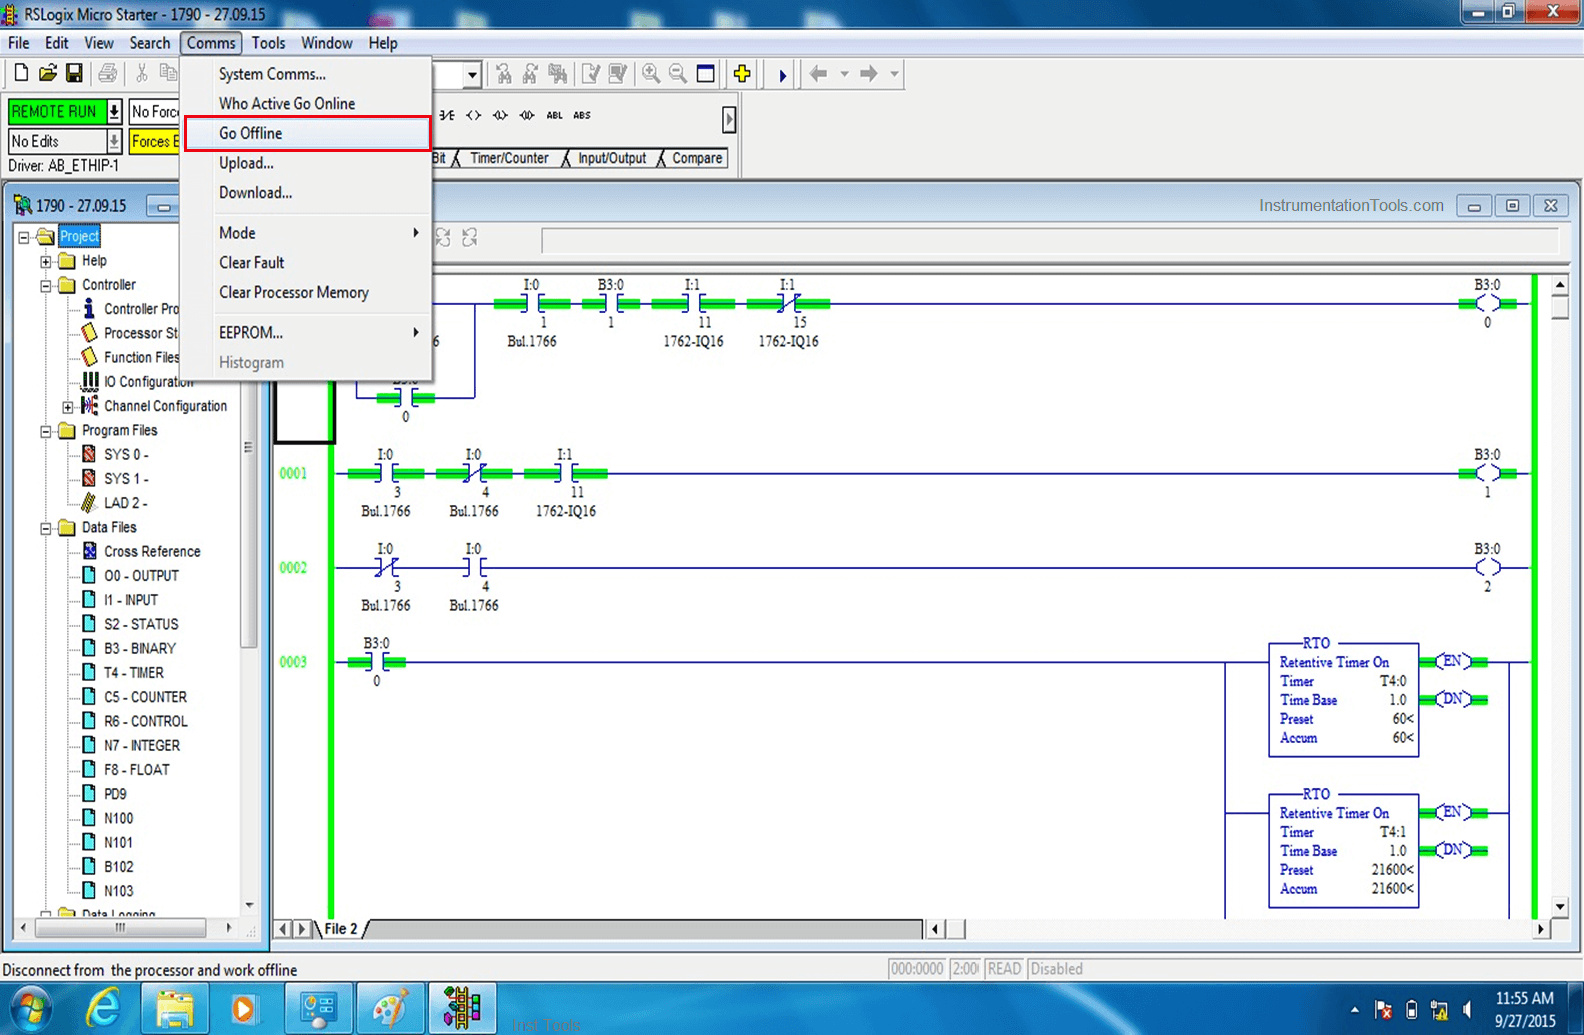
Task: Click the Windows Start button
Action: pos(30,1008)
